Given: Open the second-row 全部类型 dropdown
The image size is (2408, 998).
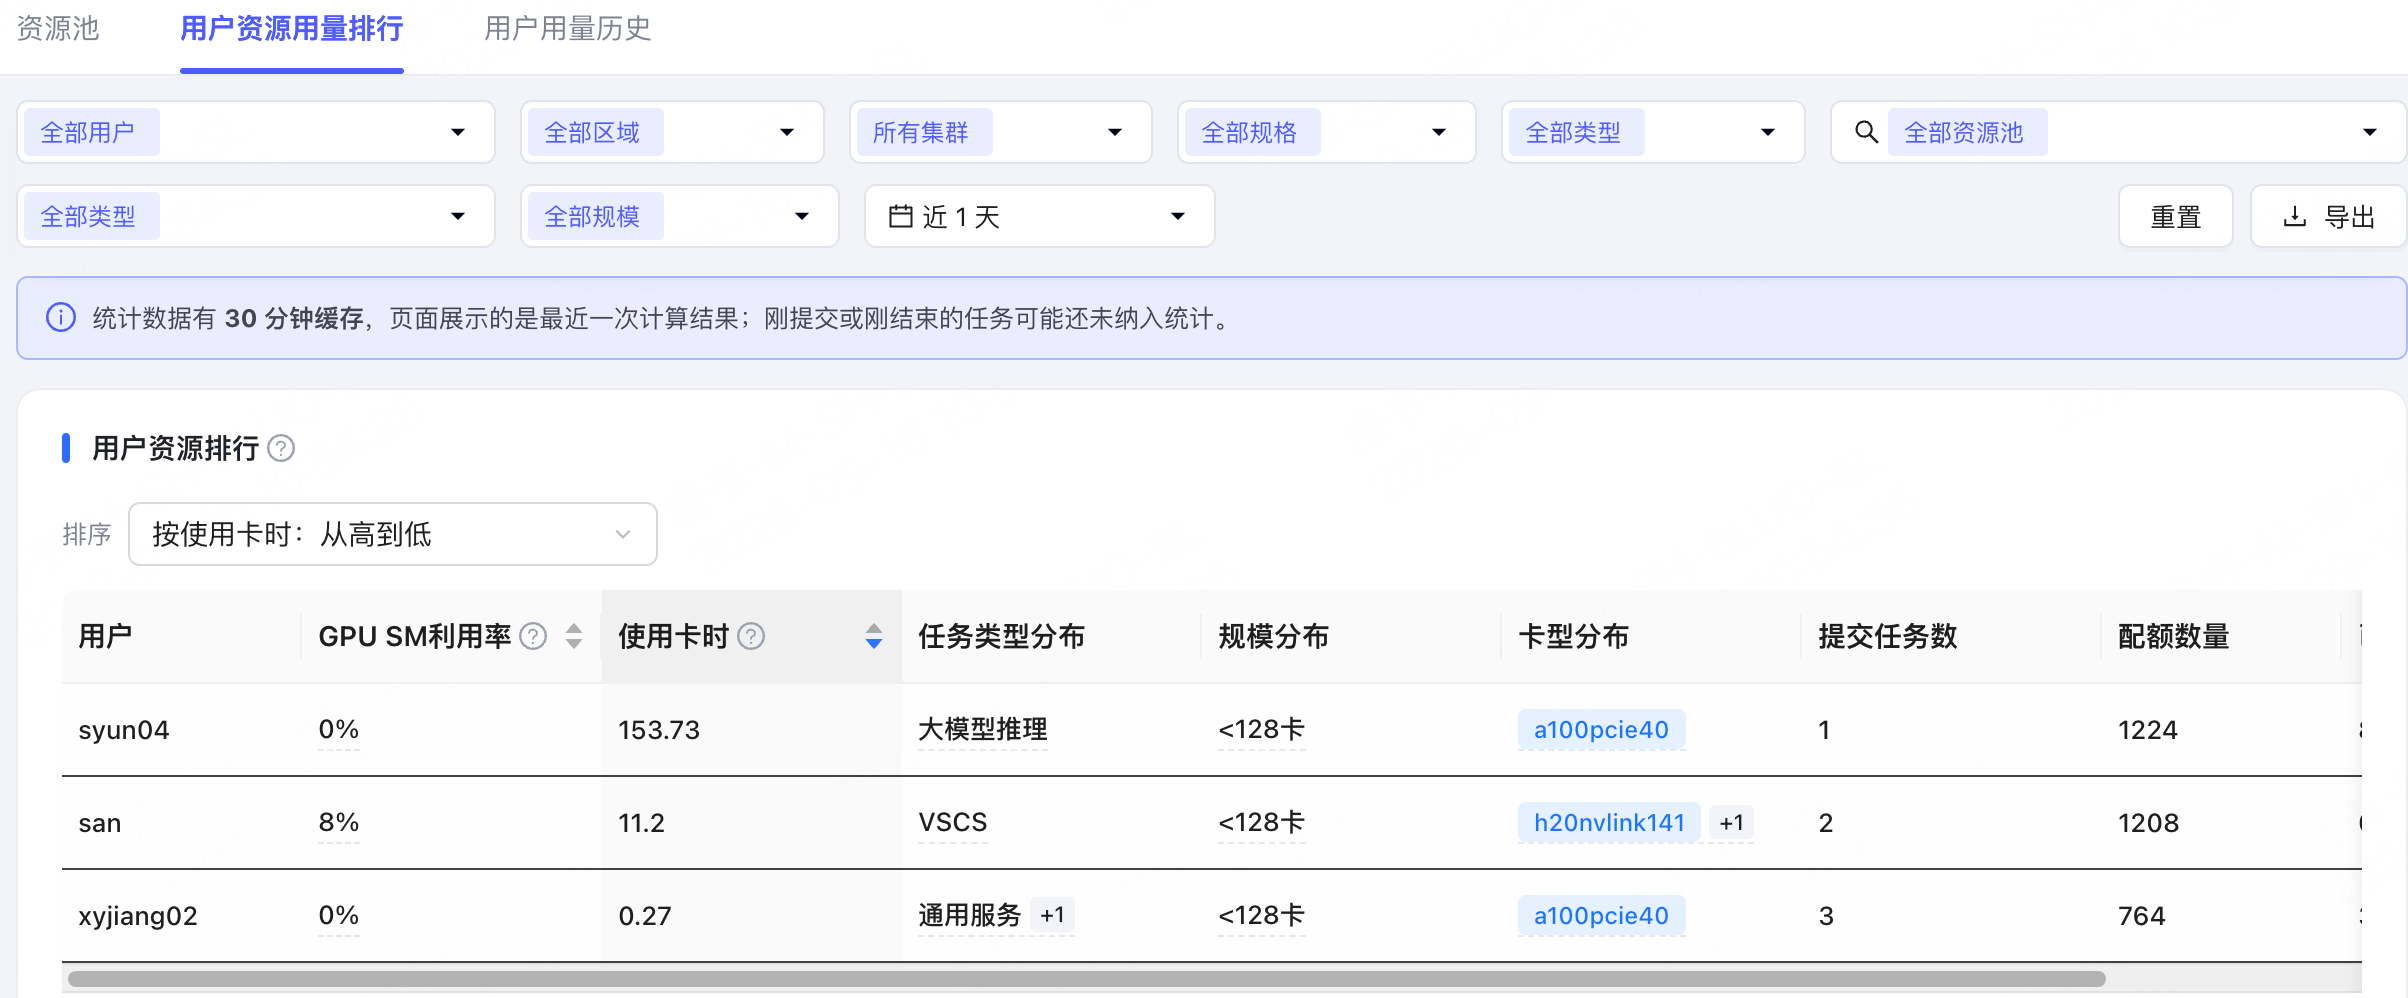Looking at the screenshot, I should click(x=256, y=216).
